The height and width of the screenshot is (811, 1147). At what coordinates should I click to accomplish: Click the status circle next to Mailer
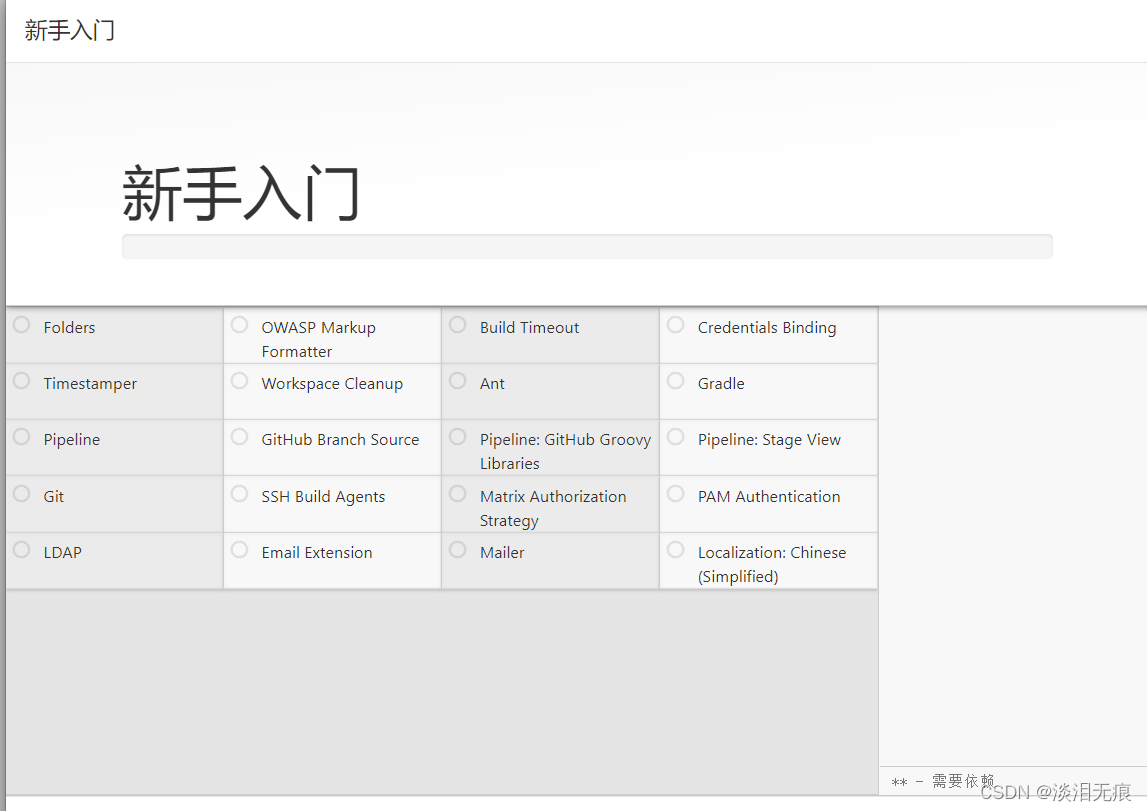click(x=458, y=549)
